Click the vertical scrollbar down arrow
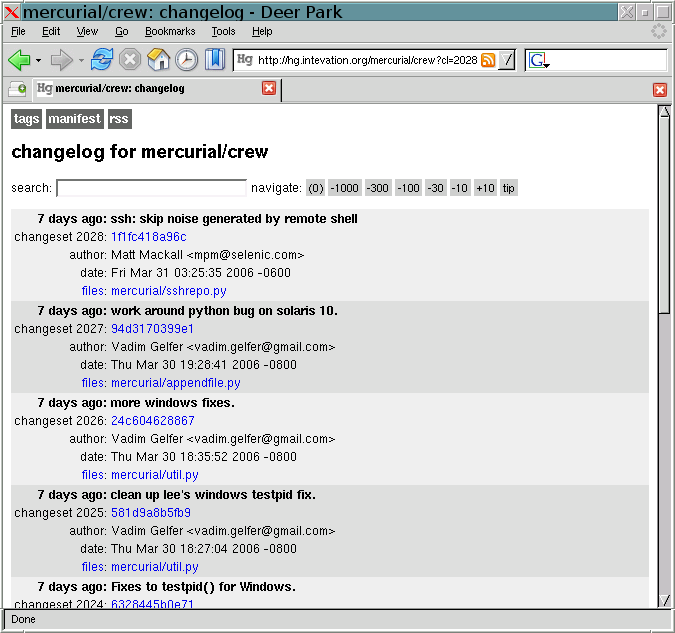 (x=664, y=600)
